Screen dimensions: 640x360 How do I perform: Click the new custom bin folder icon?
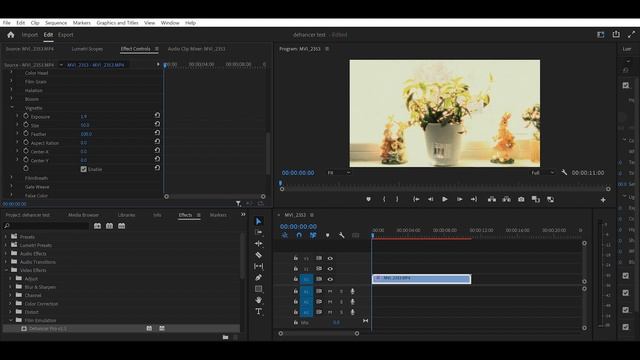[x=225, y=337]
